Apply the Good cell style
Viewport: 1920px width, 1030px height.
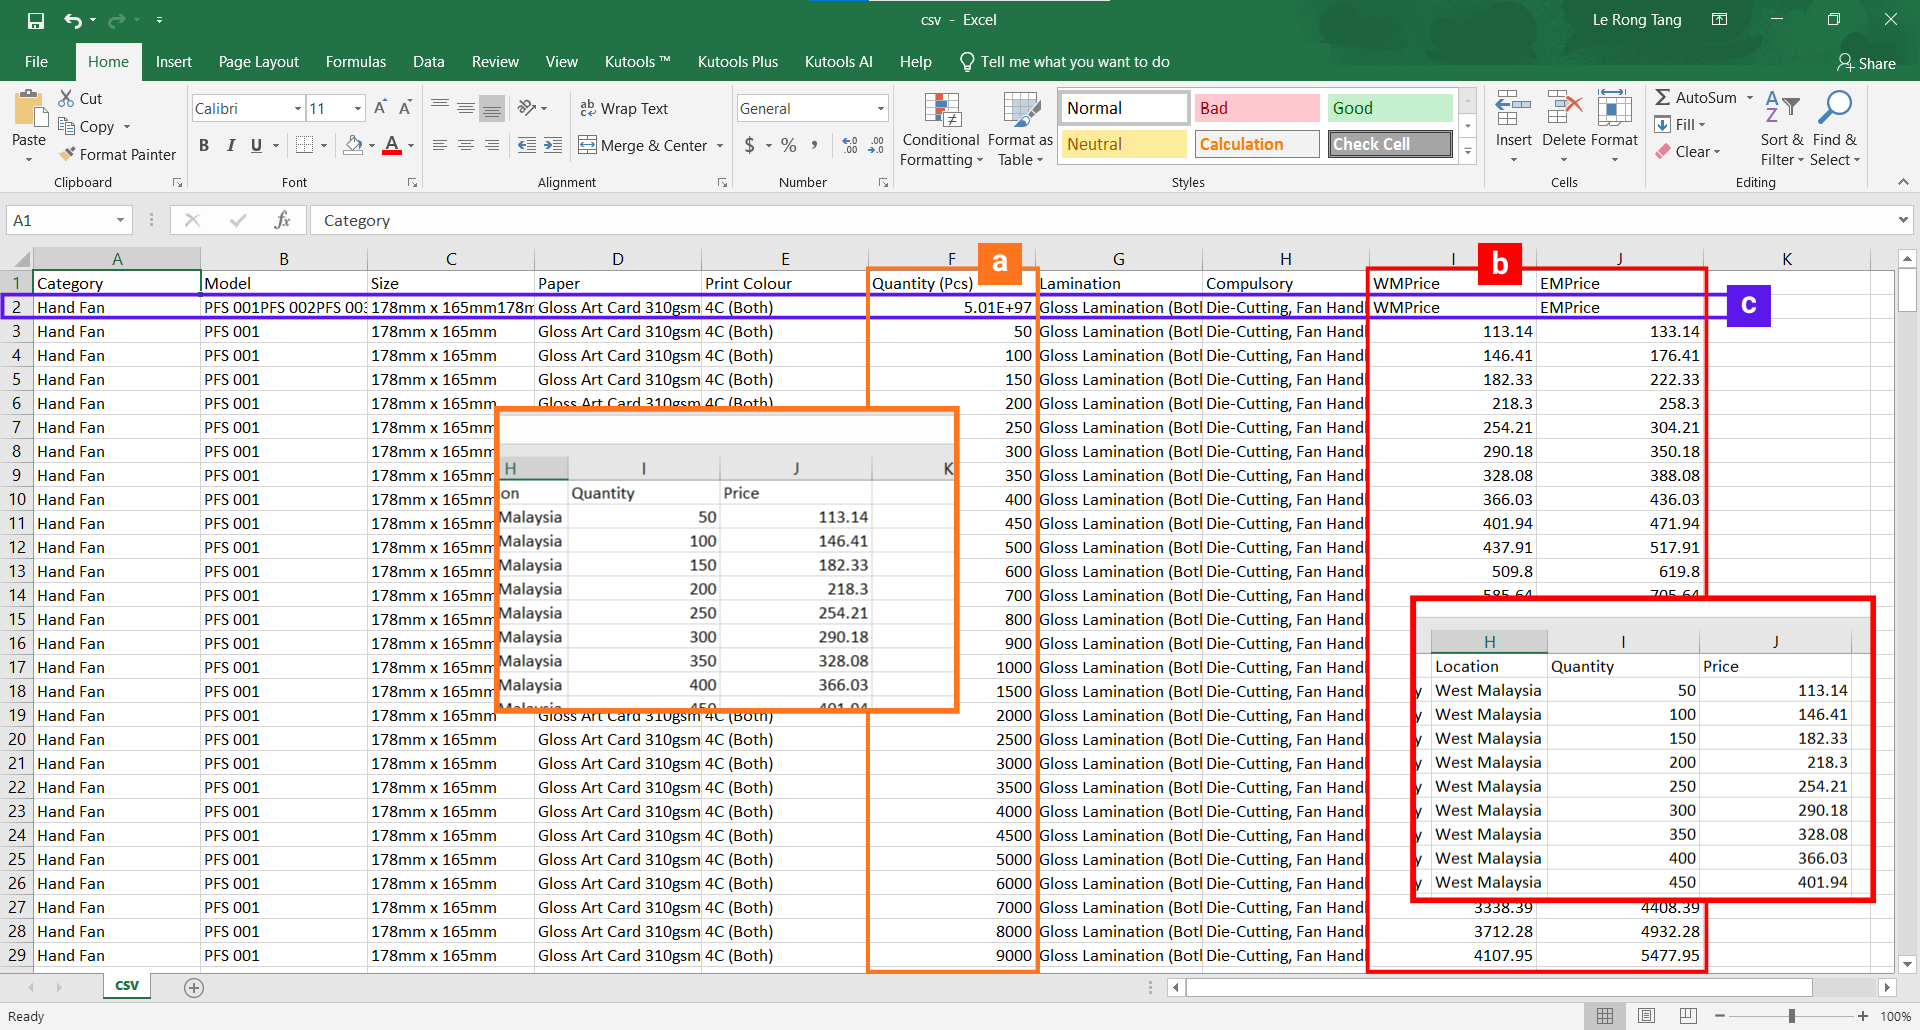tap(1390, 108)
